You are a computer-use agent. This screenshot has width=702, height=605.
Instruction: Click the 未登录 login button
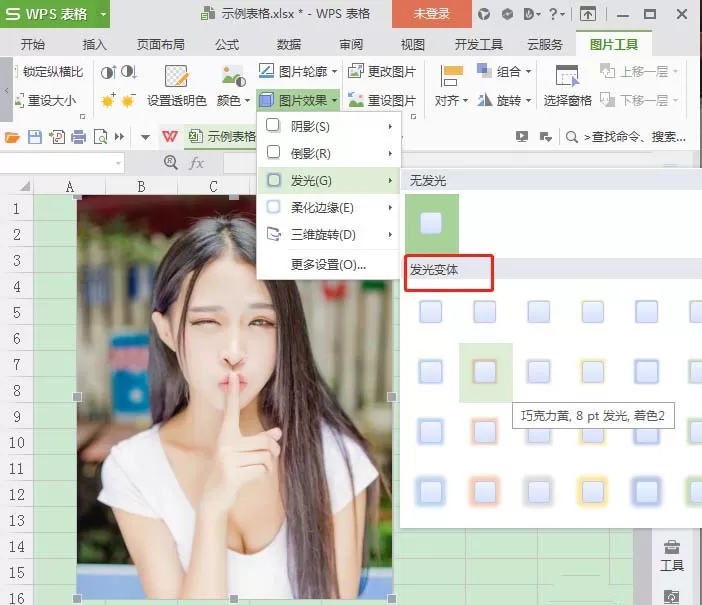432,14
